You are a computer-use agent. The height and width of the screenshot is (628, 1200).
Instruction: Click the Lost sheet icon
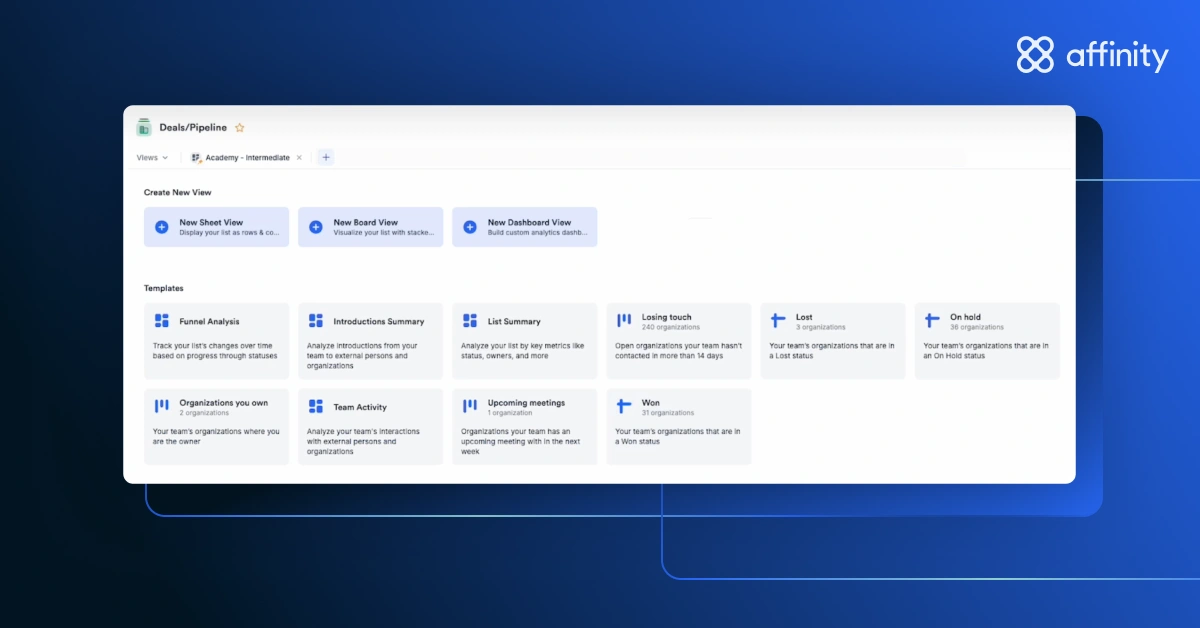coord(778,321)
